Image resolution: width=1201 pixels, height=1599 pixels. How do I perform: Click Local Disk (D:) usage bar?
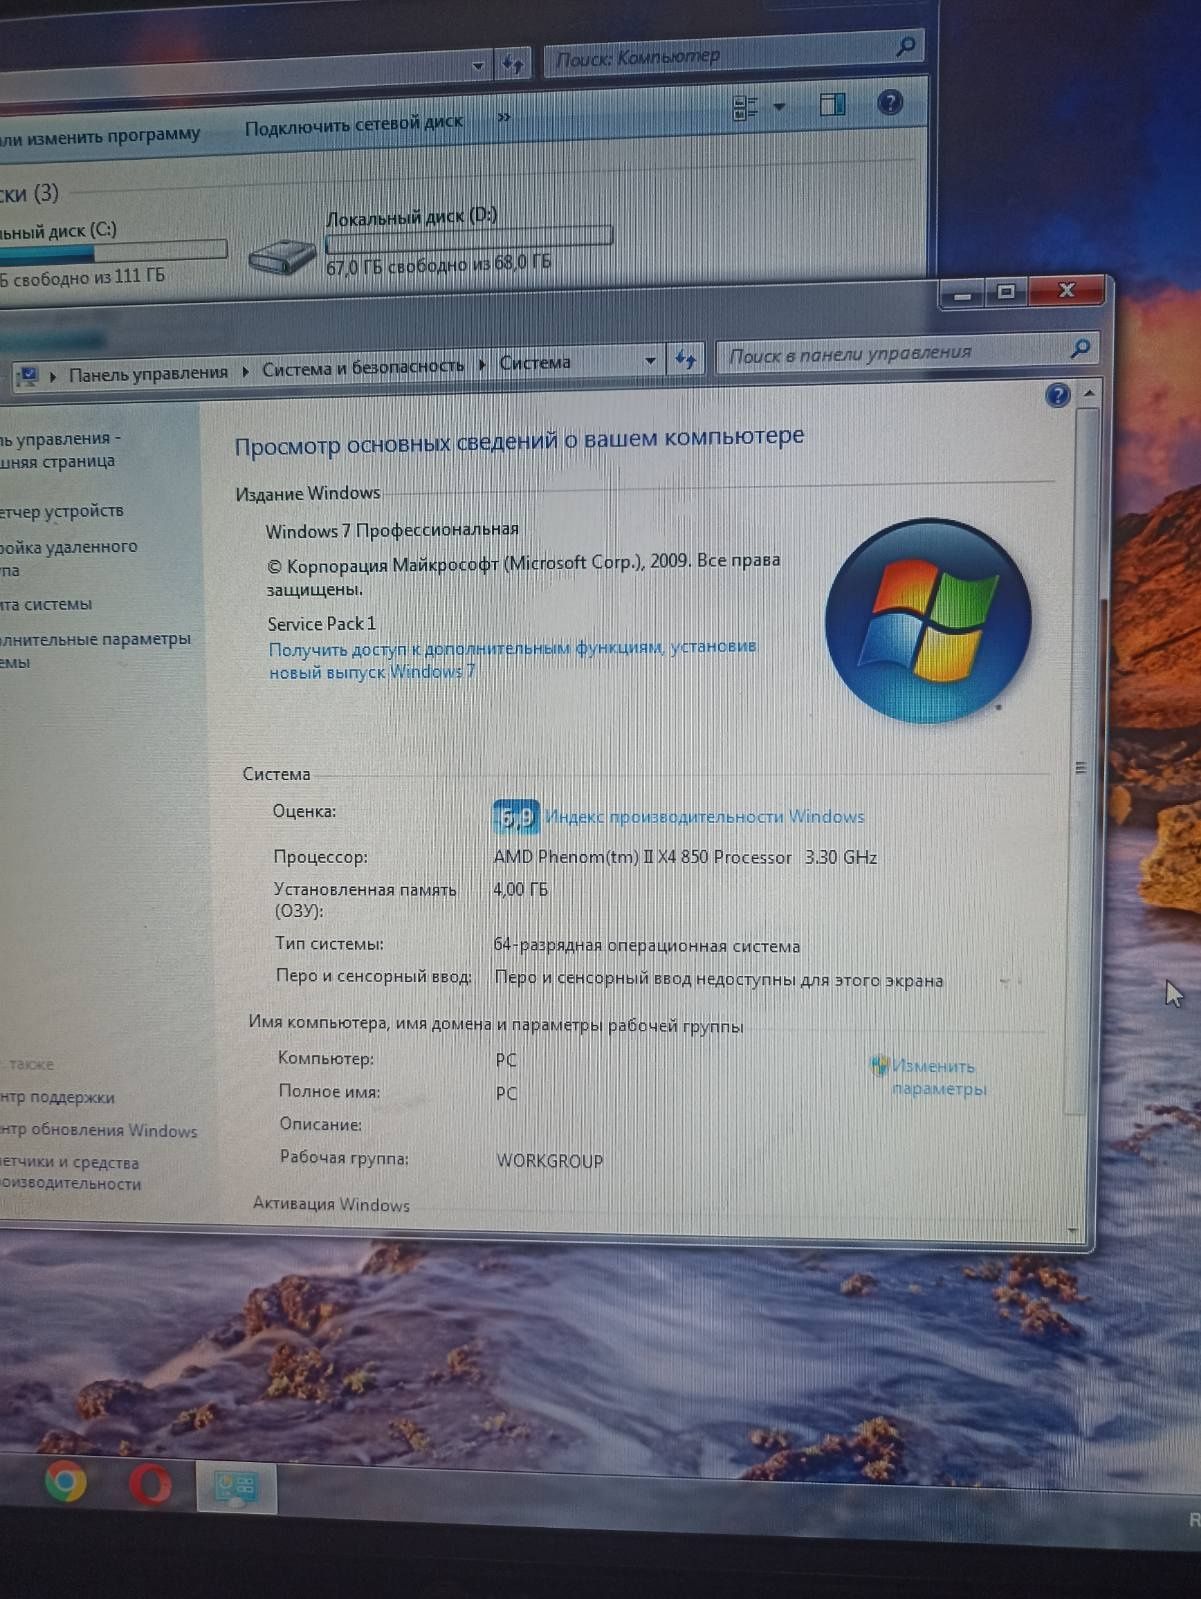tap(468, 238)
